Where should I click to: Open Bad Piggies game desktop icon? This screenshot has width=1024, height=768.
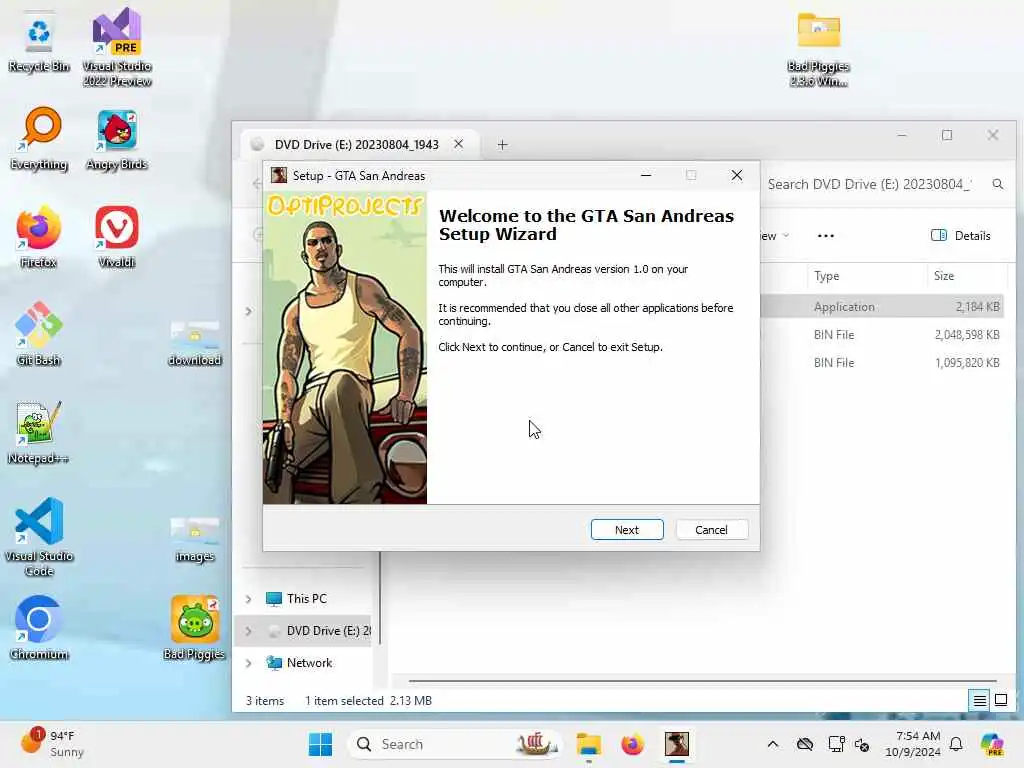click(x=195, y=628)
